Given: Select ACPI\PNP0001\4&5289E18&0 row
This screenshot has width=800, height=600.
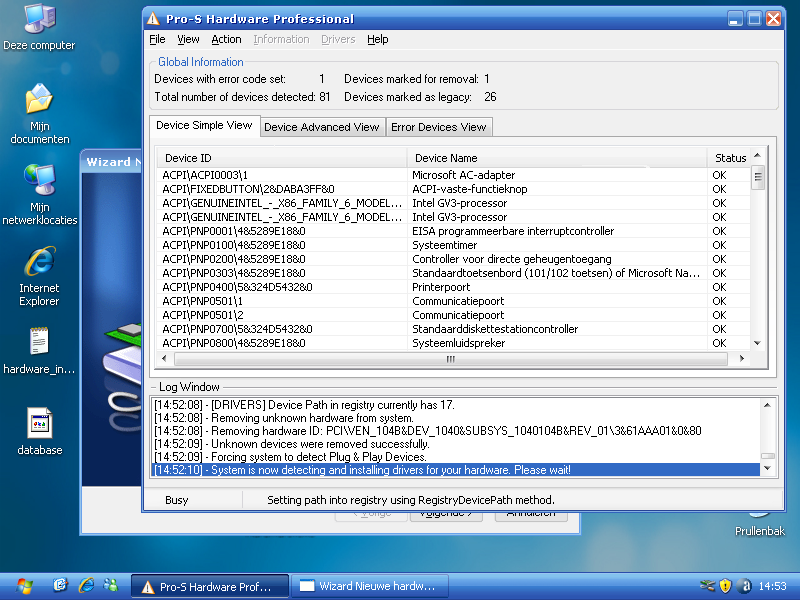Looking at the screenshot, I should coord(453,231).
